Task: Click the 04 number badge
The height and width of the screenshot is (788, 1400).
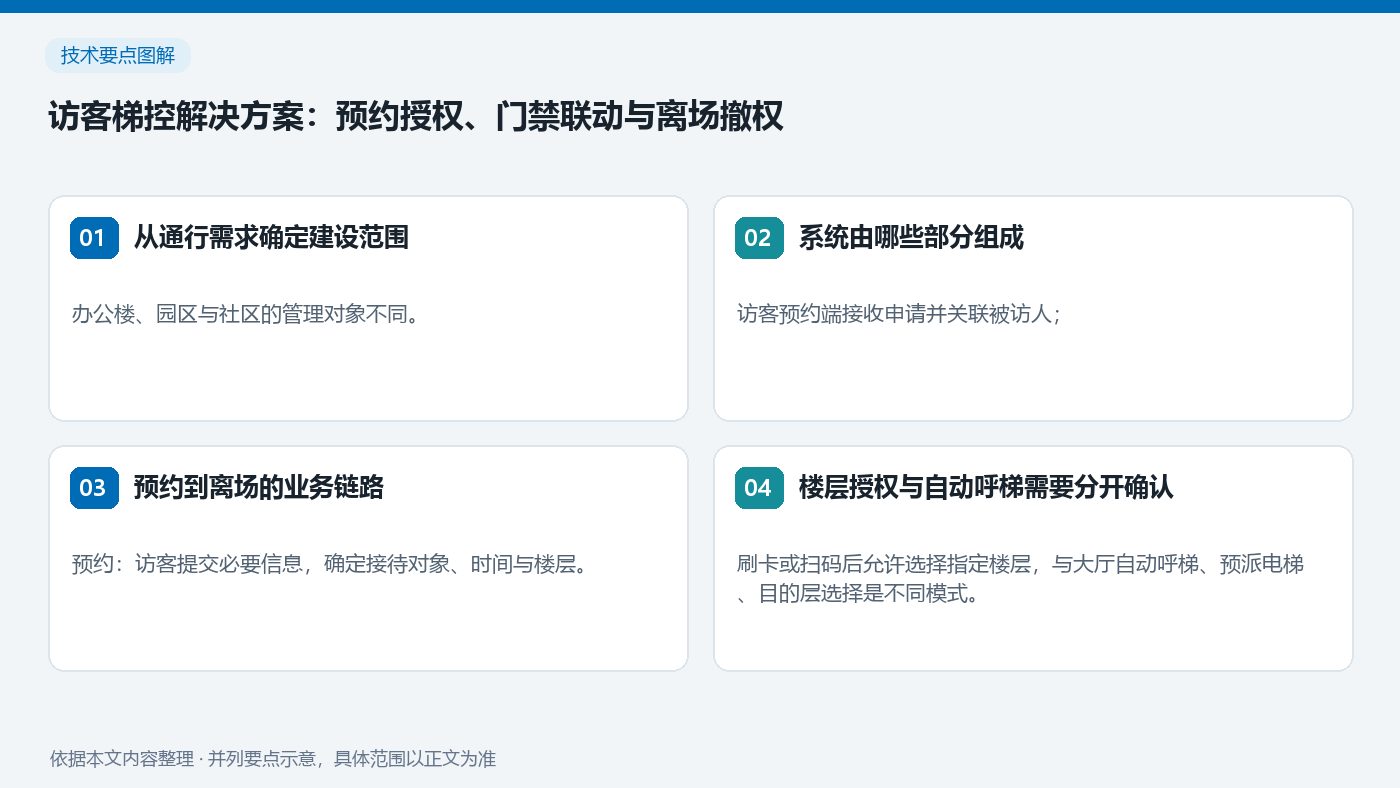Action: click(759, 488)
